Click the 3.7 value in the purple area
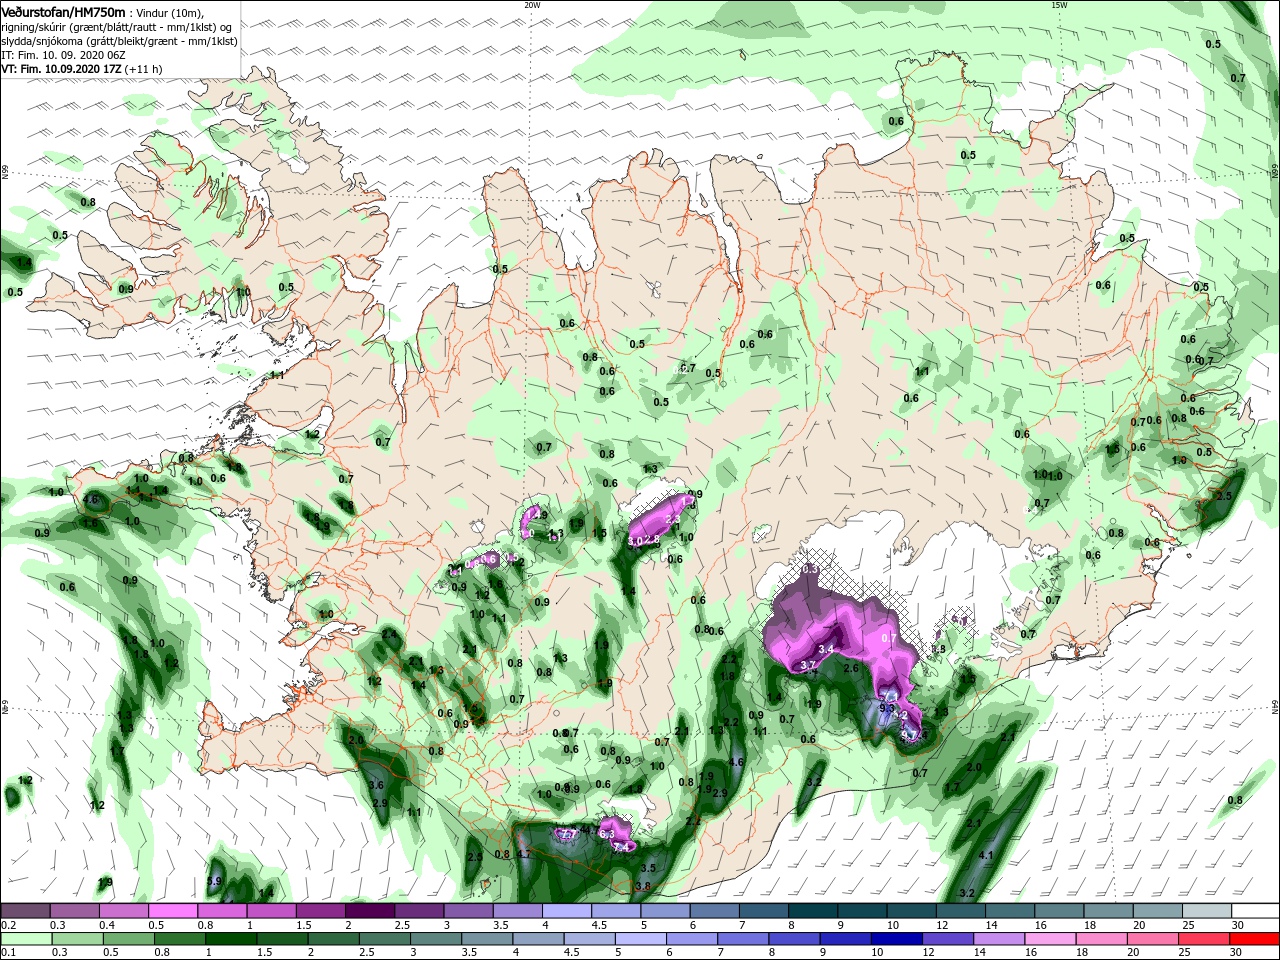The image size is (1280, 960). pos(809,666)
